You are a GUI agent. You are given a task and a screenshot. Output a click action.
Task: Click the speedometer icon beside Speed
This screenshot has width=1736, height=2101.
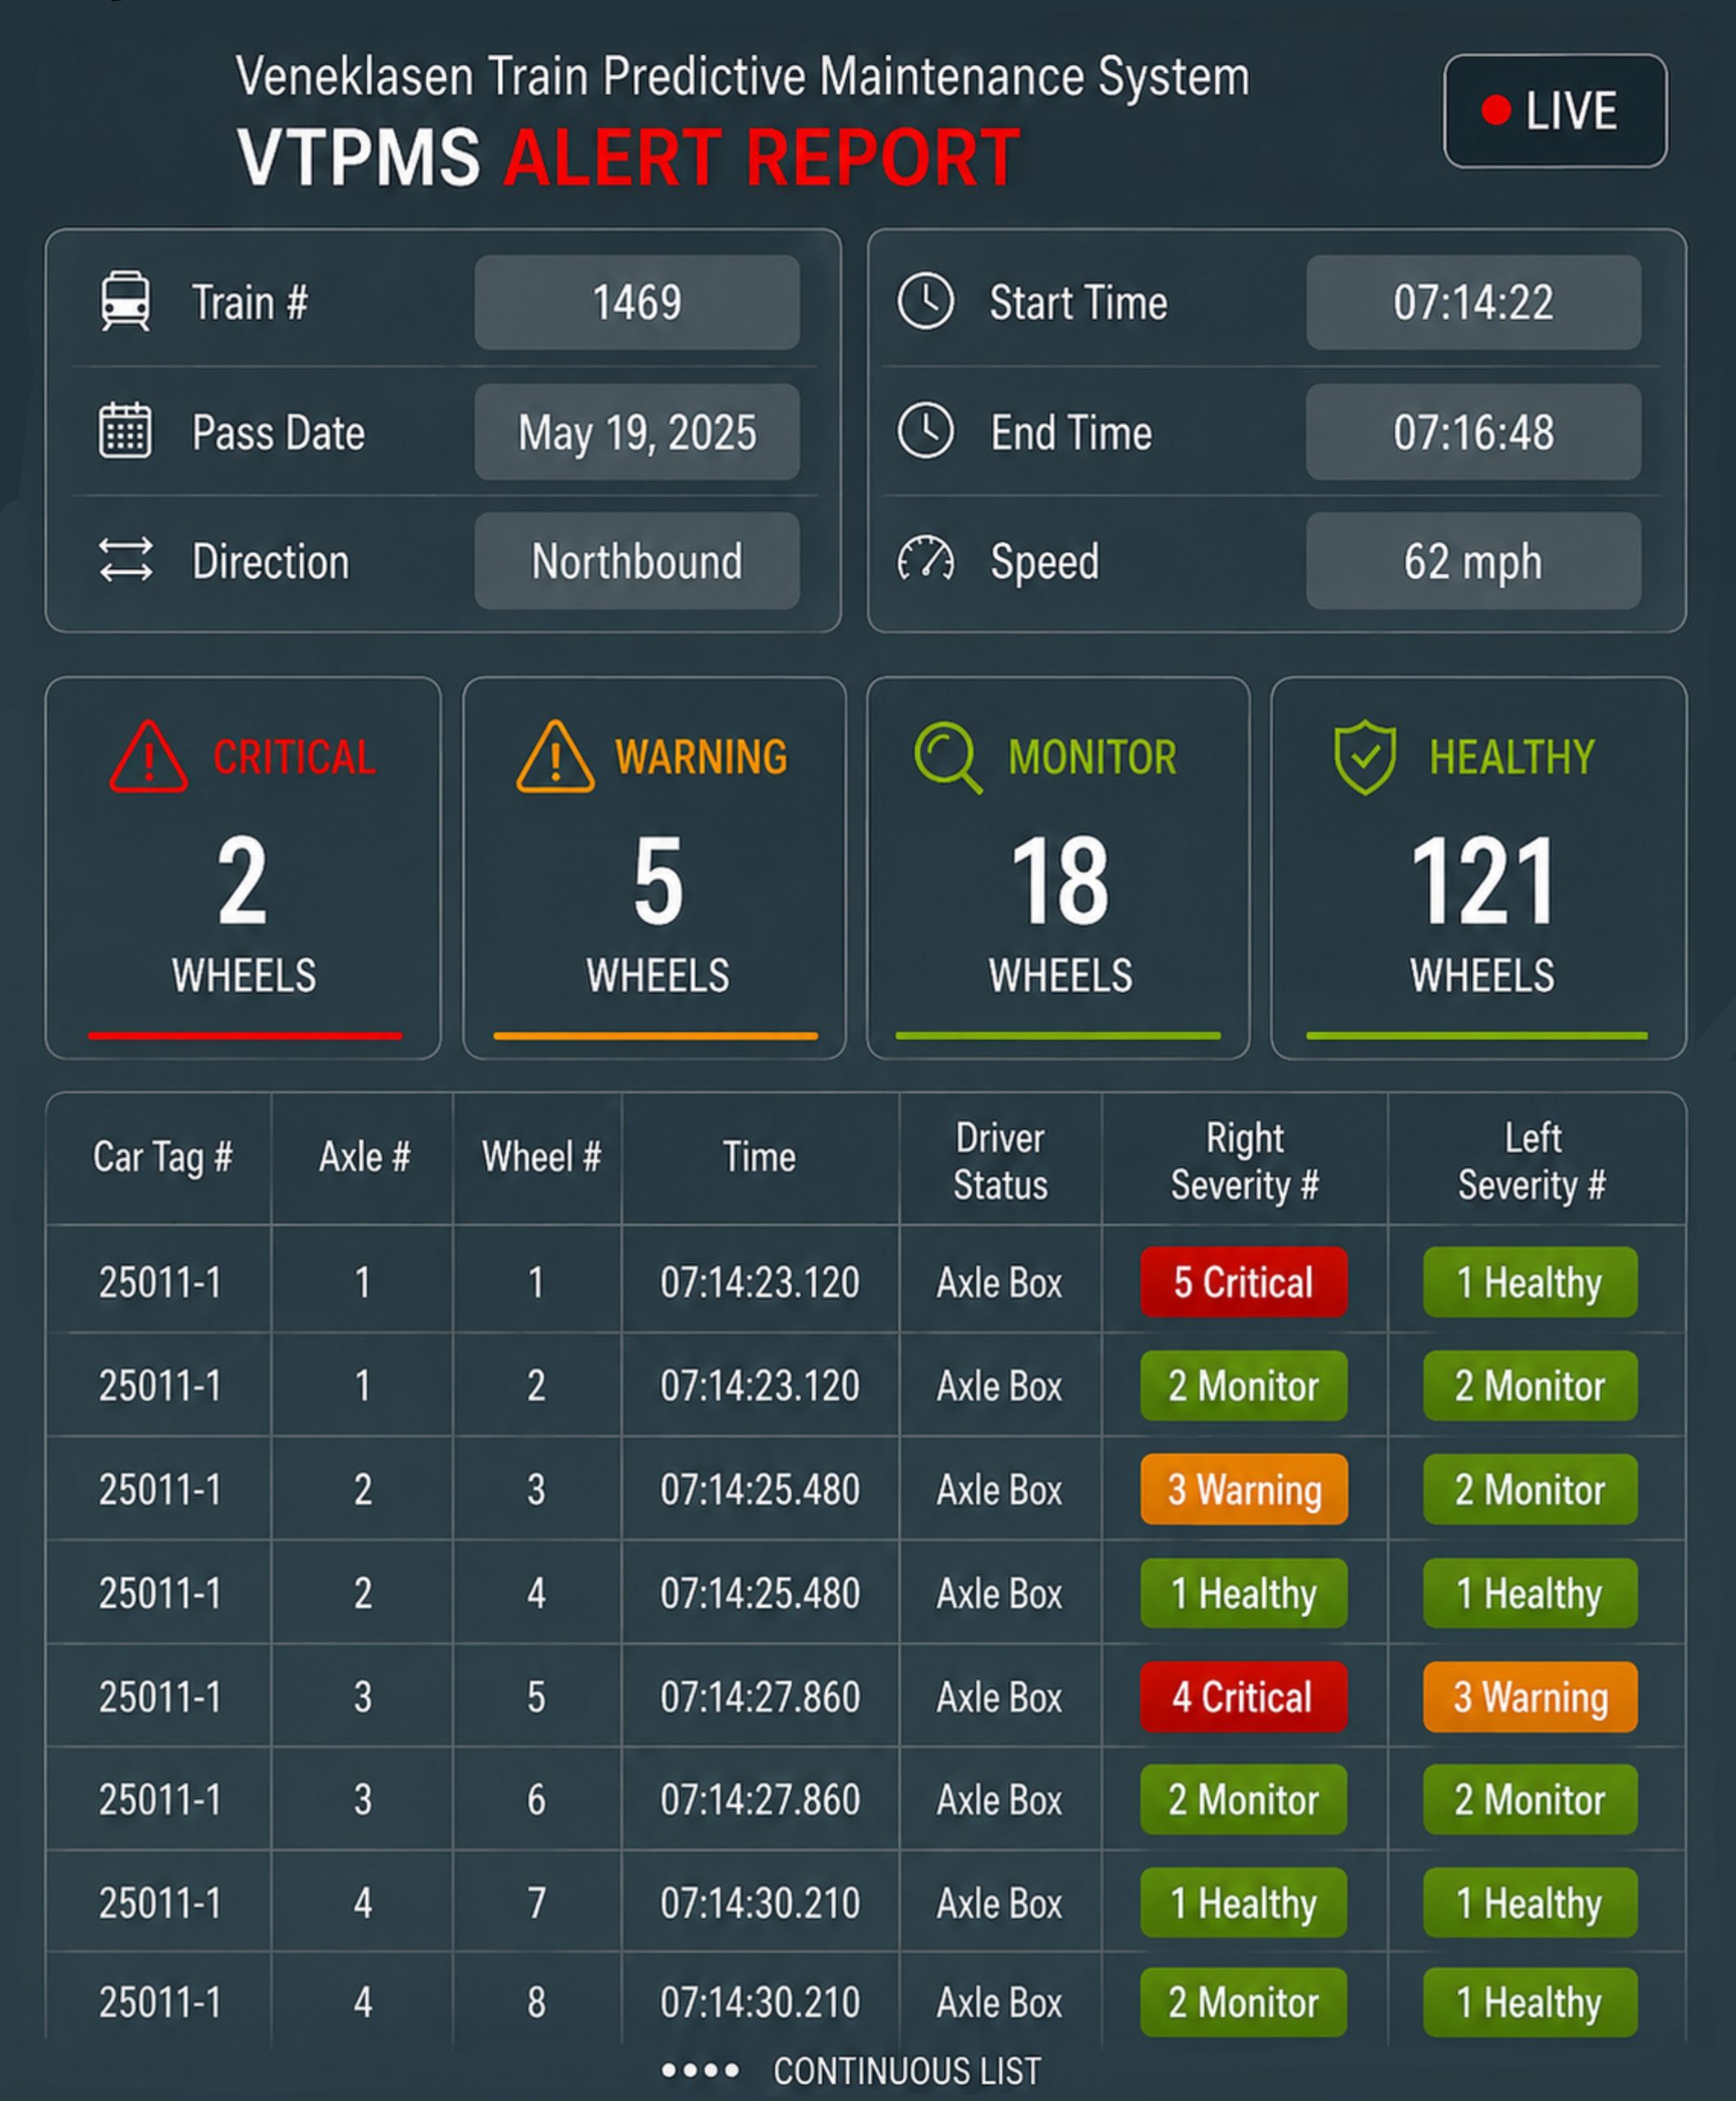click(x=925, y=559)
